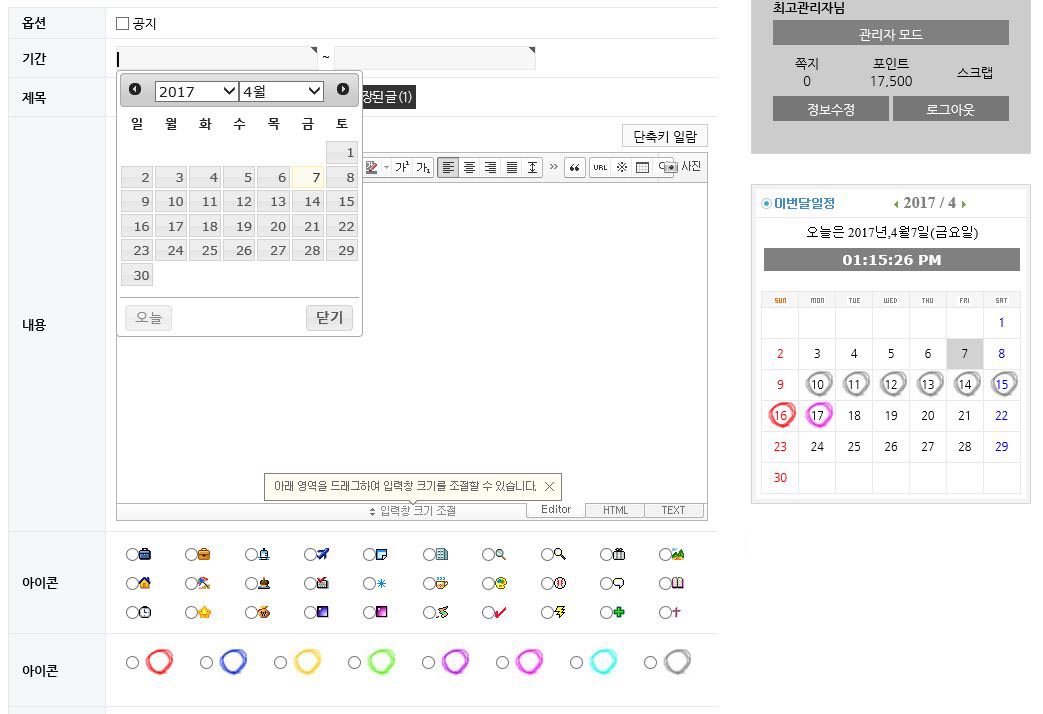Select the airplane icon radio button
Image resolution: width=1043 pixels, height=714 pixels.
310,555
